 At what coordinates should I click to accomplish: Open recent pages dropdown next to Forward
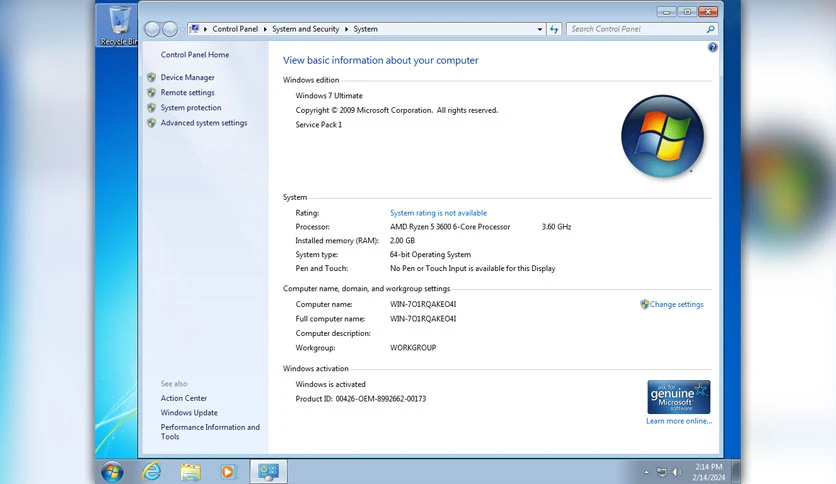(x=182, y=29)
